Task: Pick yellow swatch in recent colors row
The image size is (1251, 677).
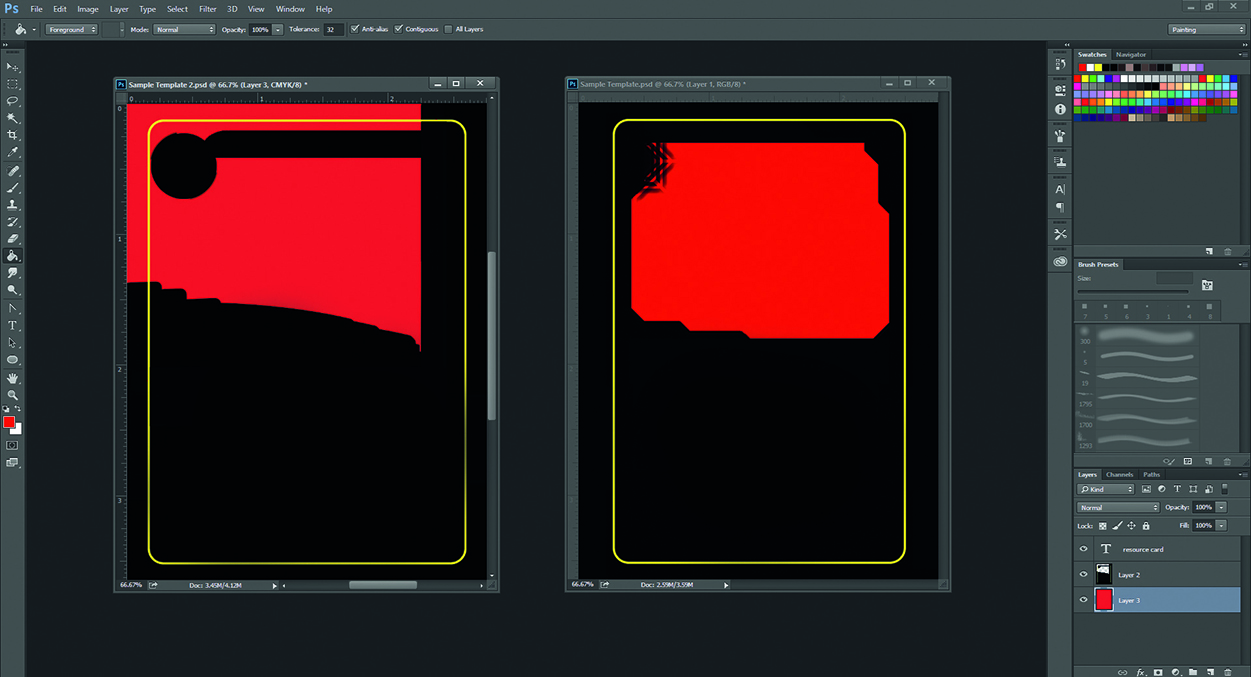Action: coord(1100,67)
